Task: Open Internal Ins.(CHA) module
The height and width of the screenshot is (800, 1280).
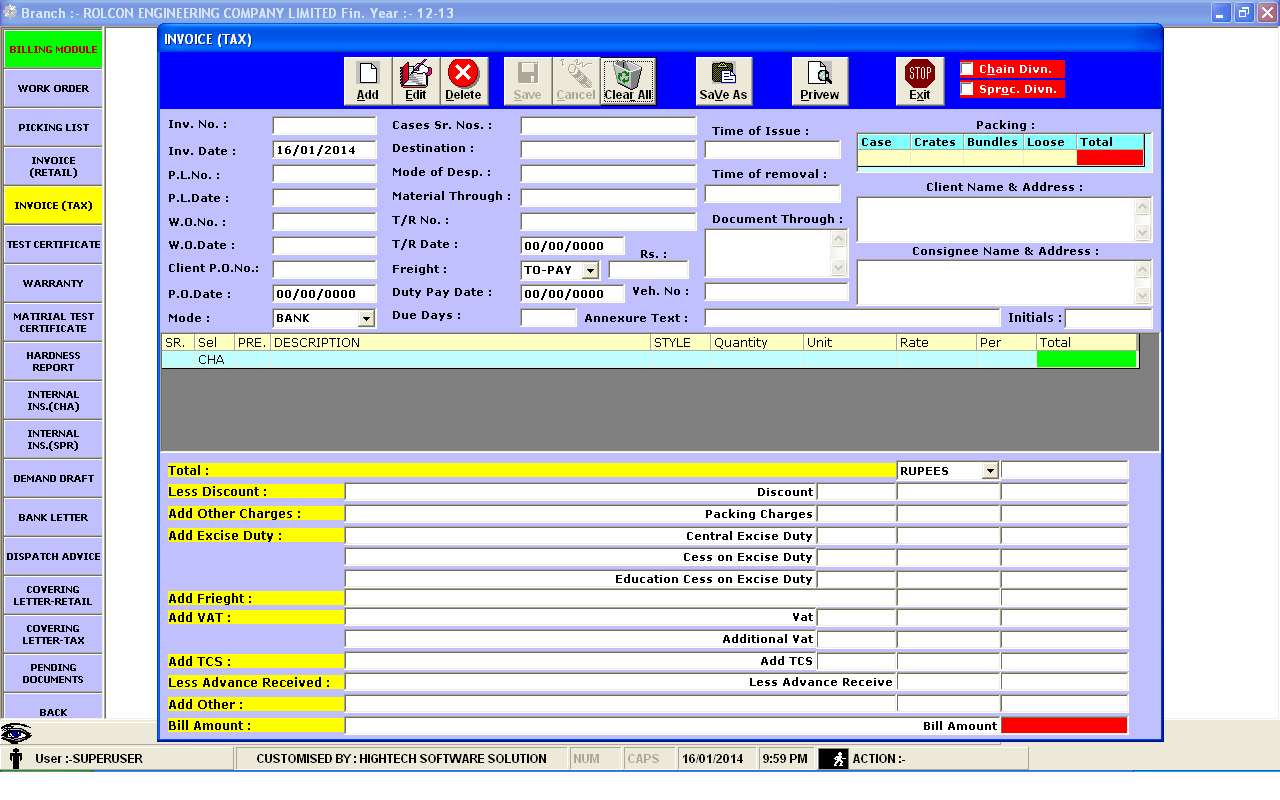Action: pos(53,401)
